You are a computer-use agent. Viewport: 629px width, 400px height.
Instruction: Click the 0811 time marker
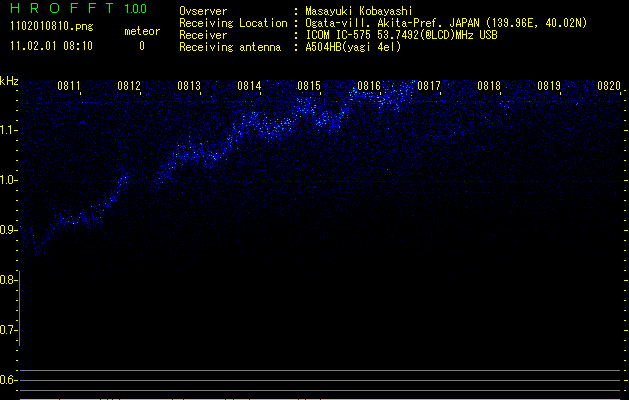pyautogui.click(x=69, y=86)
